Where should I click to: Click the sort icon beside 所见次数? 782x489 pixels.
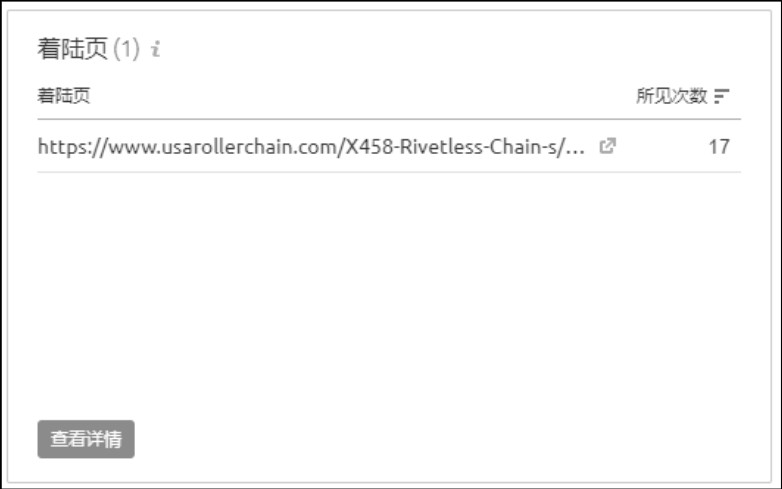721,96
